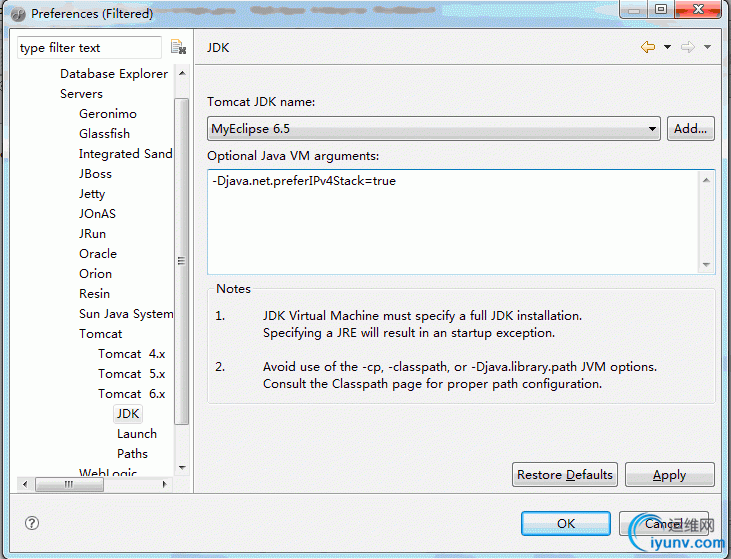Select the JDK tree item
Viewport: 731px width, 559px height.
click(128, 414)
